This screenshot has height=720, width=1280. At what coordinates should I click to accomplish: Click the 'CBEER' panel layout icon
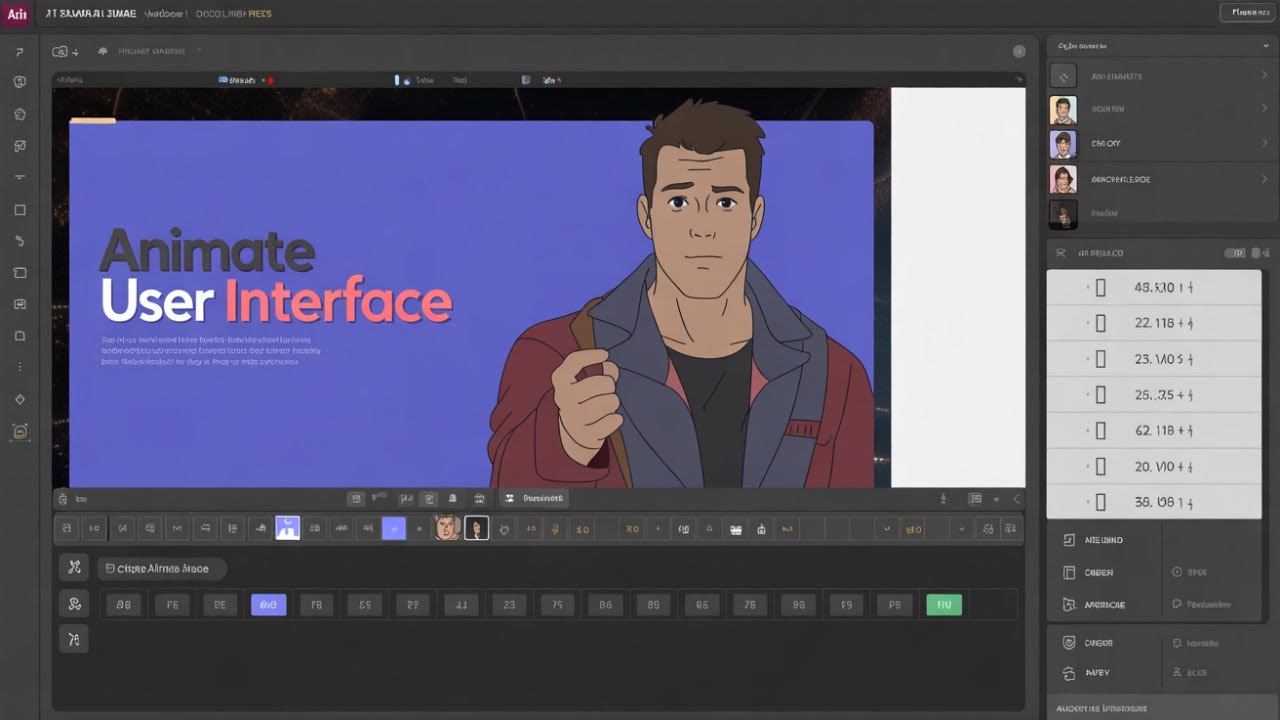pos(1067,573)
